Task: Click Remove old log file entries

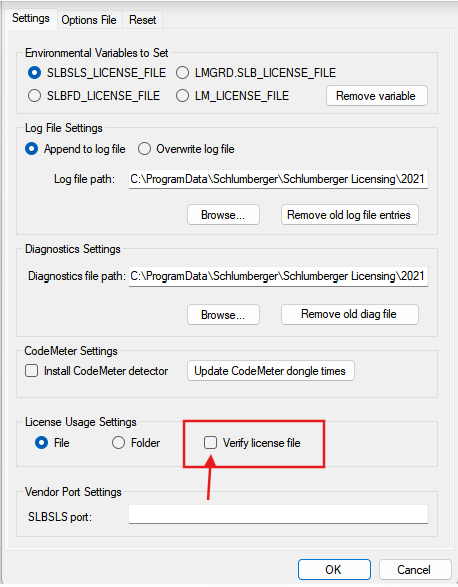Action: click(349, 215)
